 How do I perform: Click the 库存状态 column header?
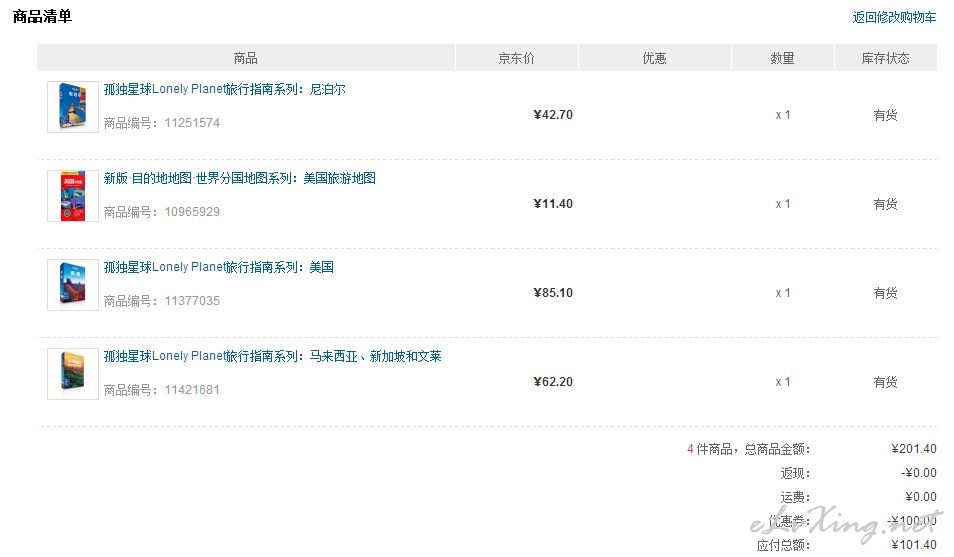coord(885,58)
